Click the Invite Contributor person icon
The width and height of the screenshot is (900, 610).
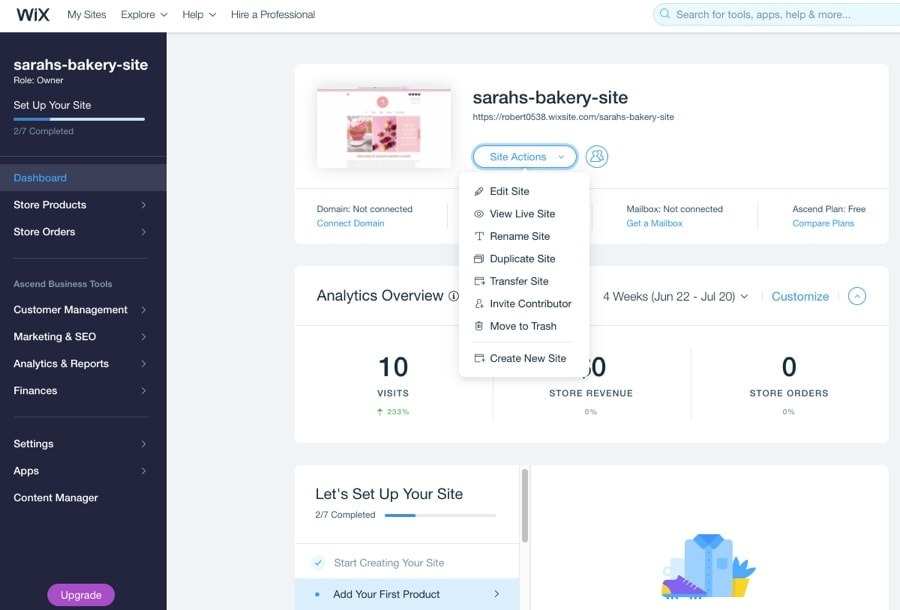[479, 304]
